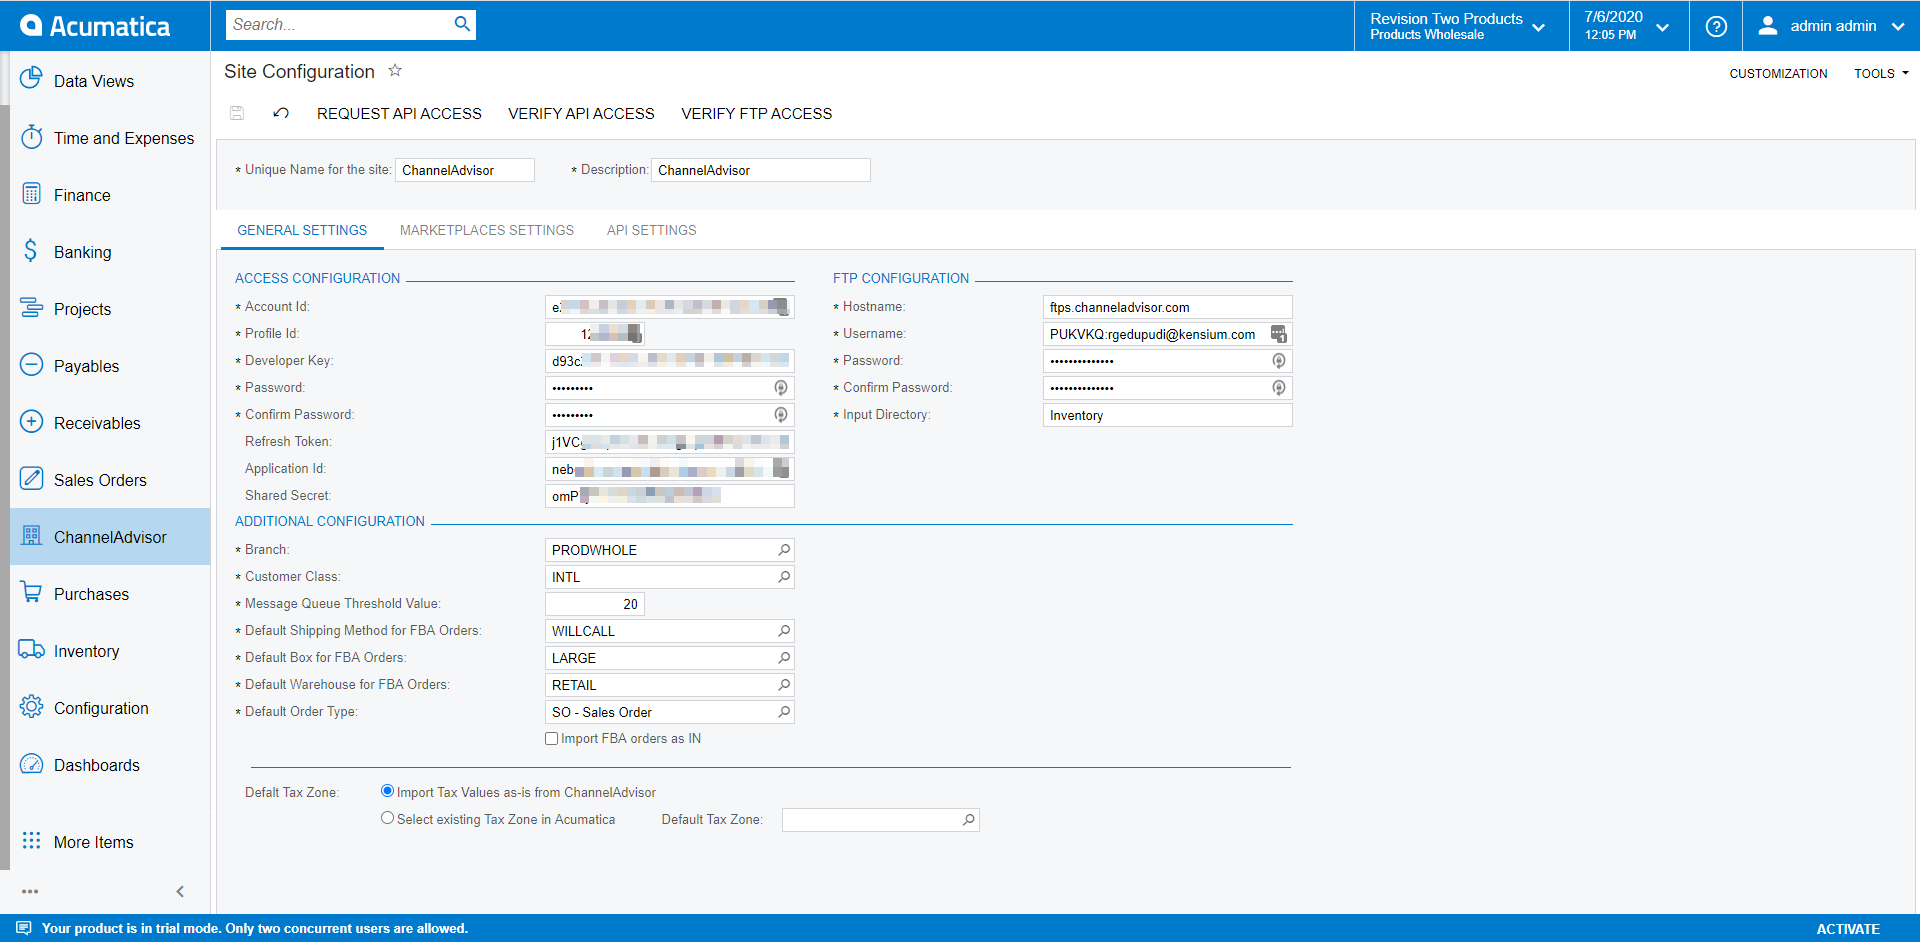Screen dimensions: 1920x942
Task: Click REQUEST API ACCESS button
Action: (399, 114)
